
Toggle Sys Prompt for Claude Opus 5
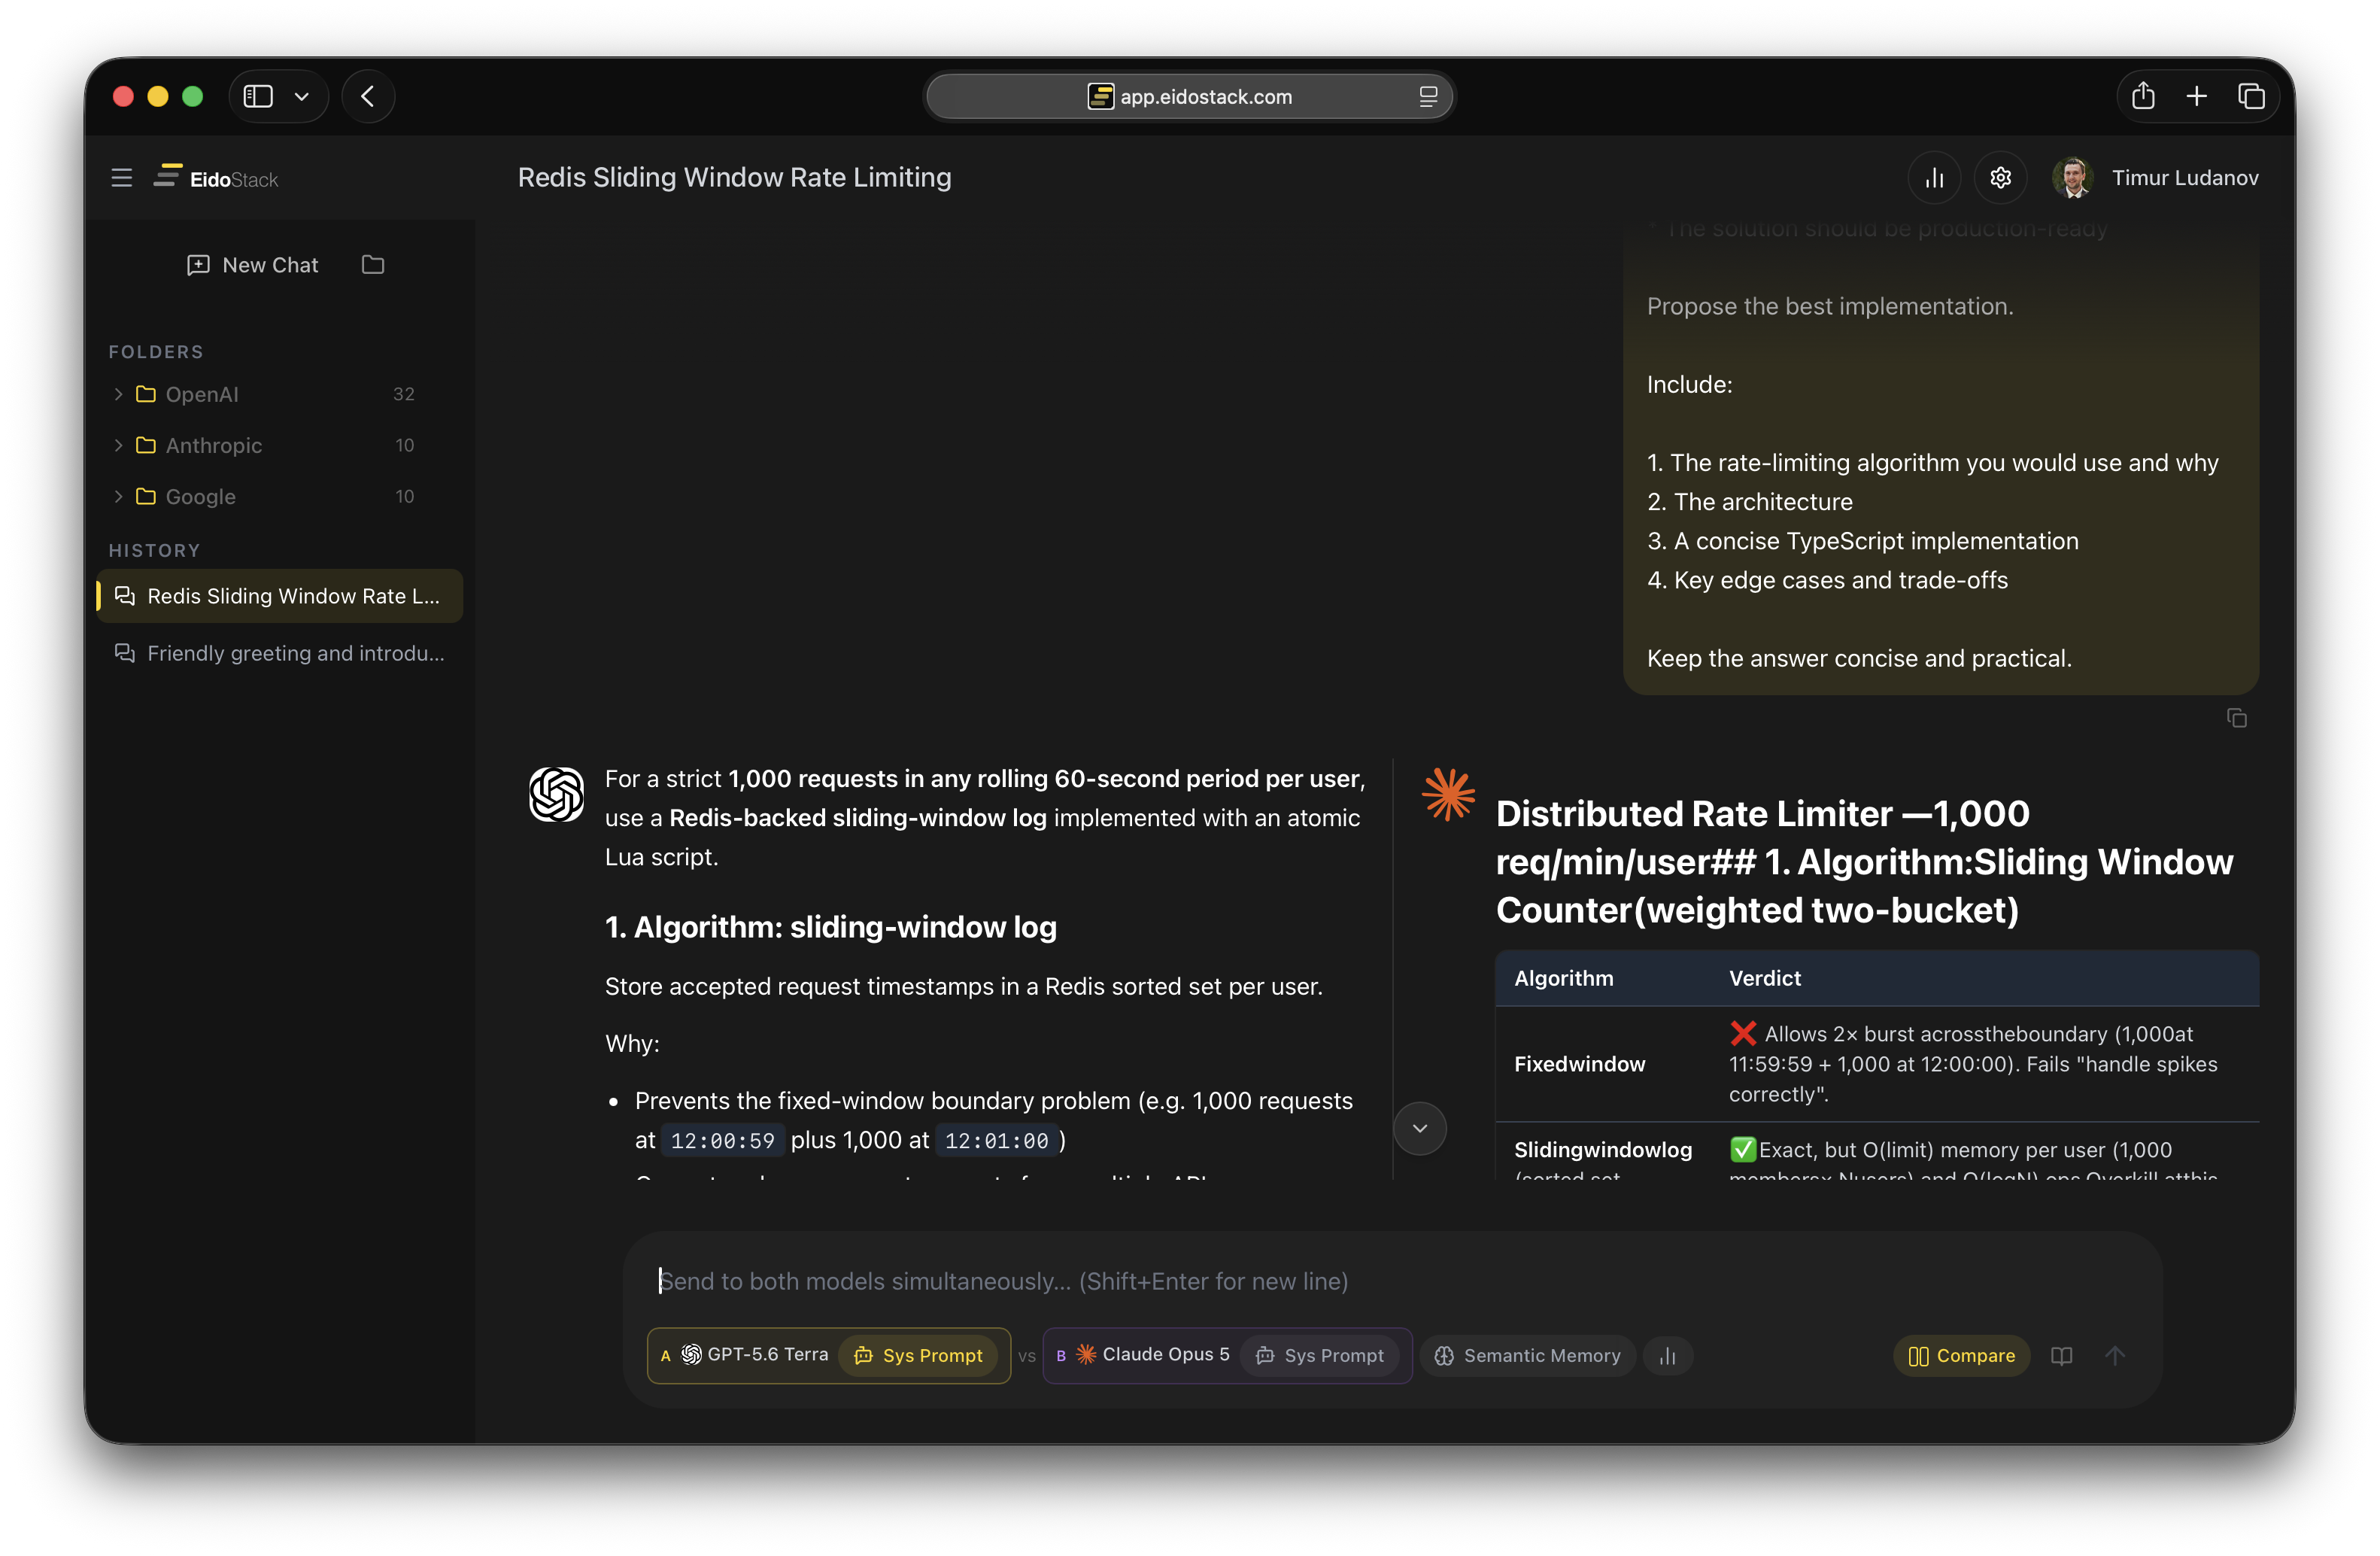[1320, 1356]
